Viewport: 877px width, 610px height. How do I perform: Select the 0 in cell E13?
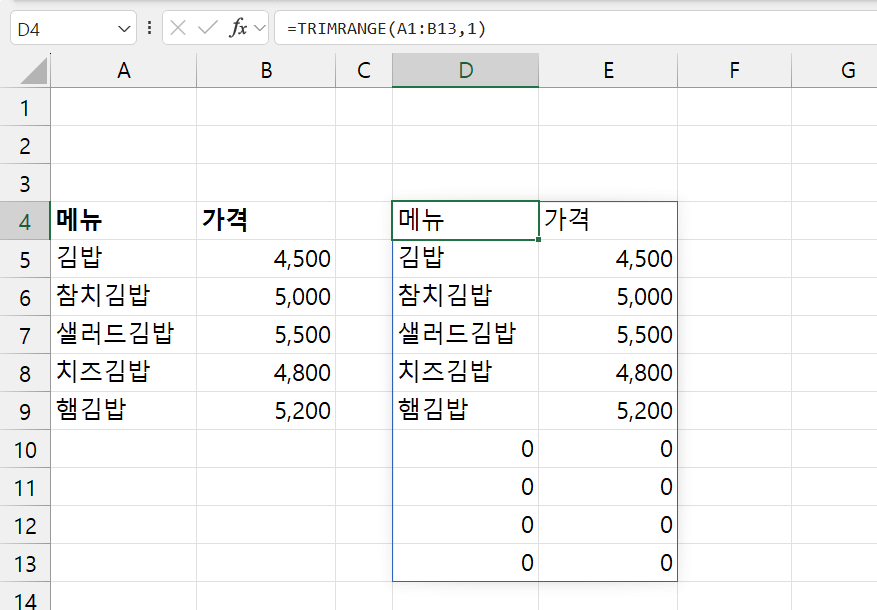pos(609,563)
